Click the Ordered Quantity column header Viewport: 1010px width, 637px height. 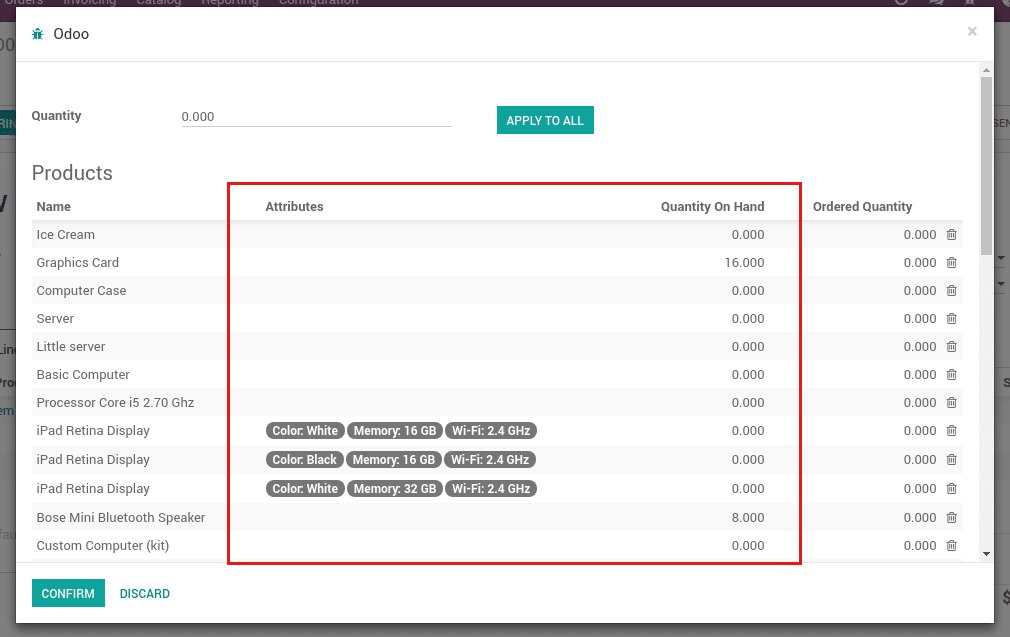tap(862, 207)
